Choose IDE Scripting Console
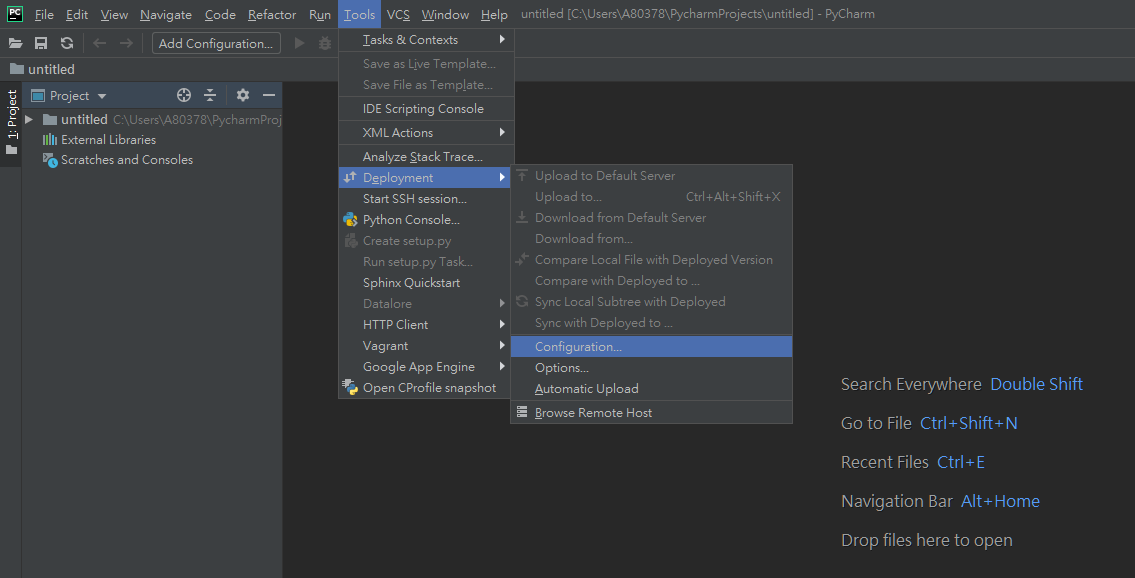The height and width of the screenshot is (578, 1135). 426,109
